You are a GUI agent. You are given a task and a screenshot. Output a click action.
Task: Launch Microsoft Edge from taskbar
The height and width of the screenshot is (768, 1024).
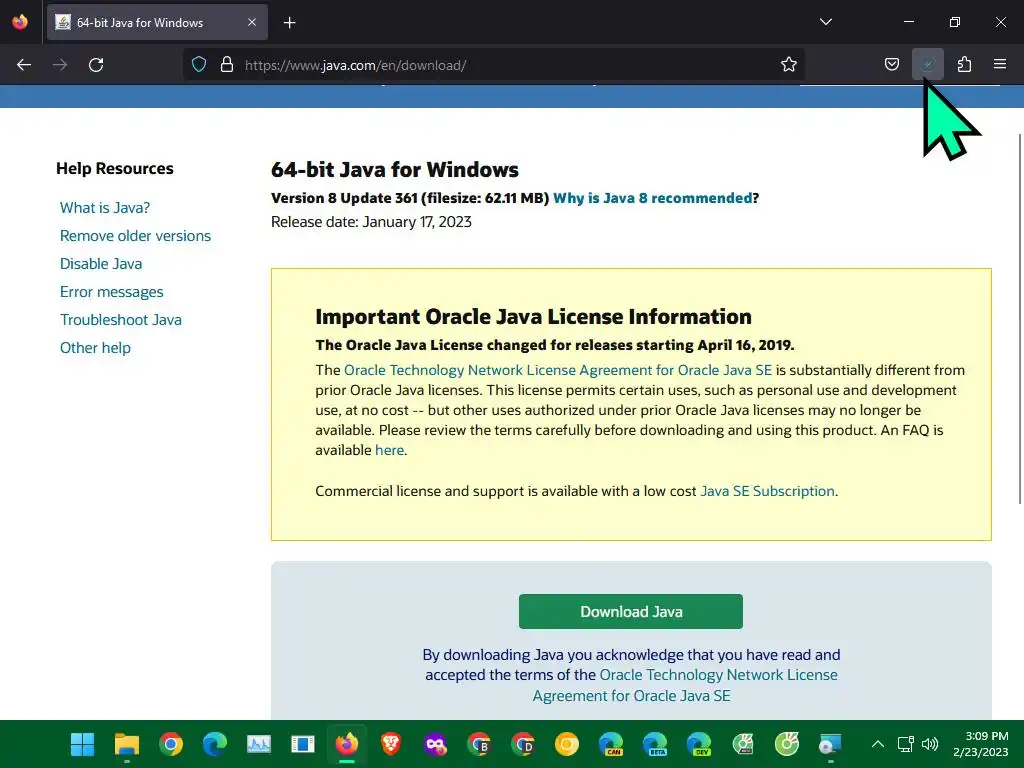tap(214, 744)
